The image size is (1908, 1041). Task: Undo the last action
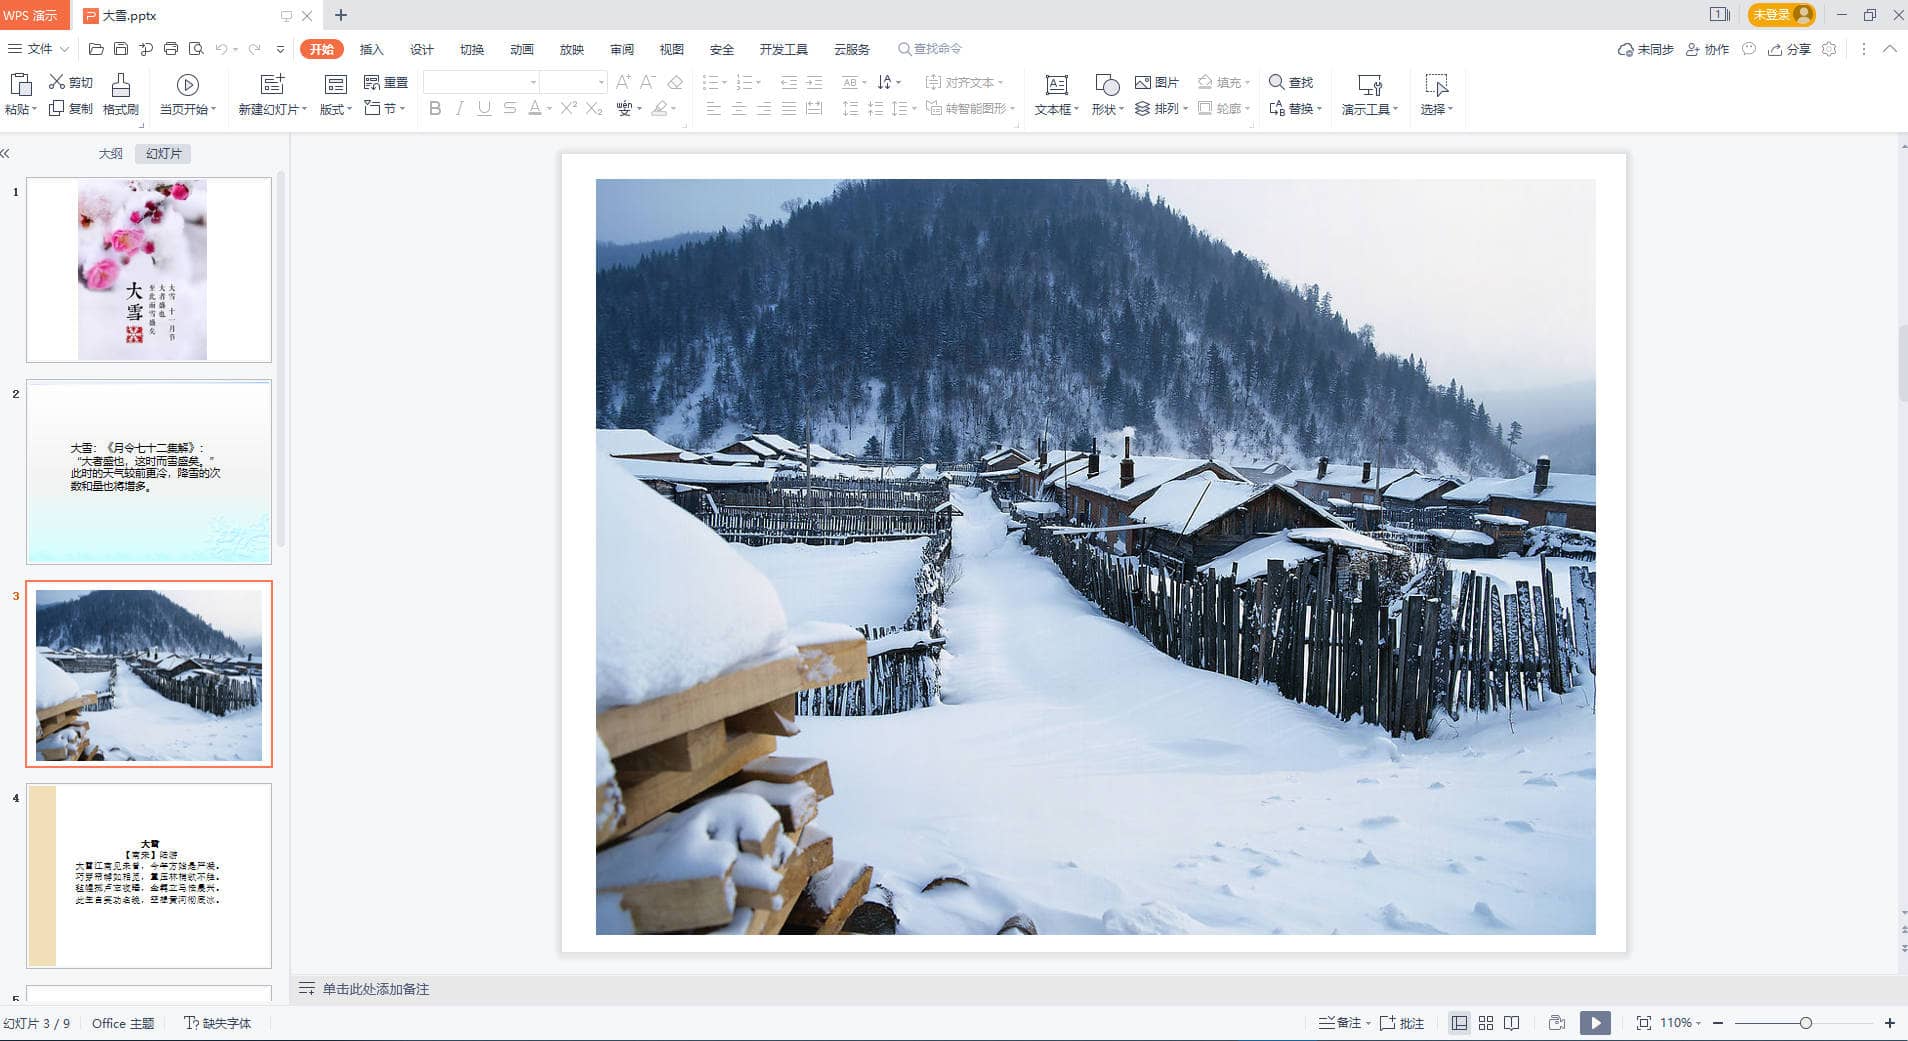[221, 49]
